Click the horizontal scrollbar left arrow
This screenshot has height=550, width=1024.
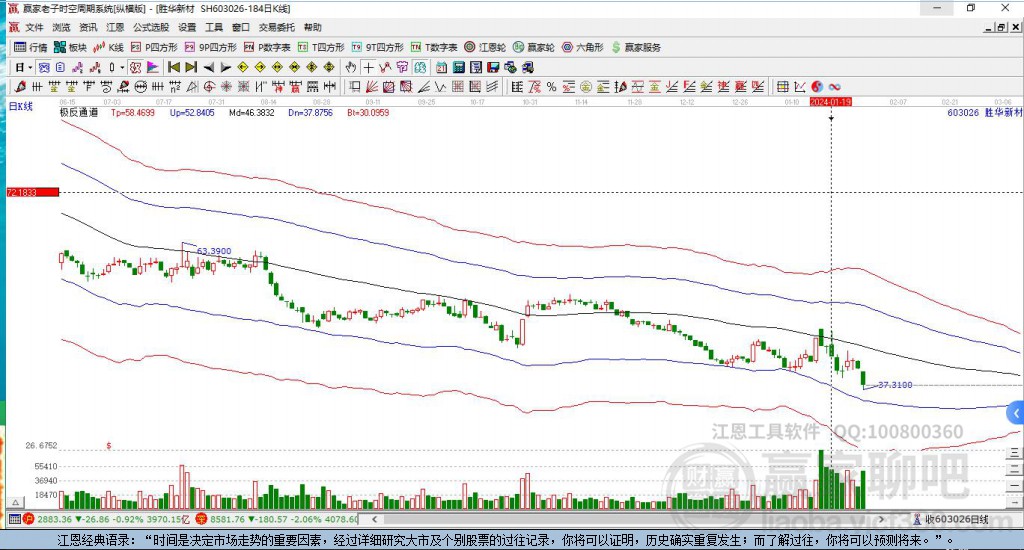tap(374, 519)
